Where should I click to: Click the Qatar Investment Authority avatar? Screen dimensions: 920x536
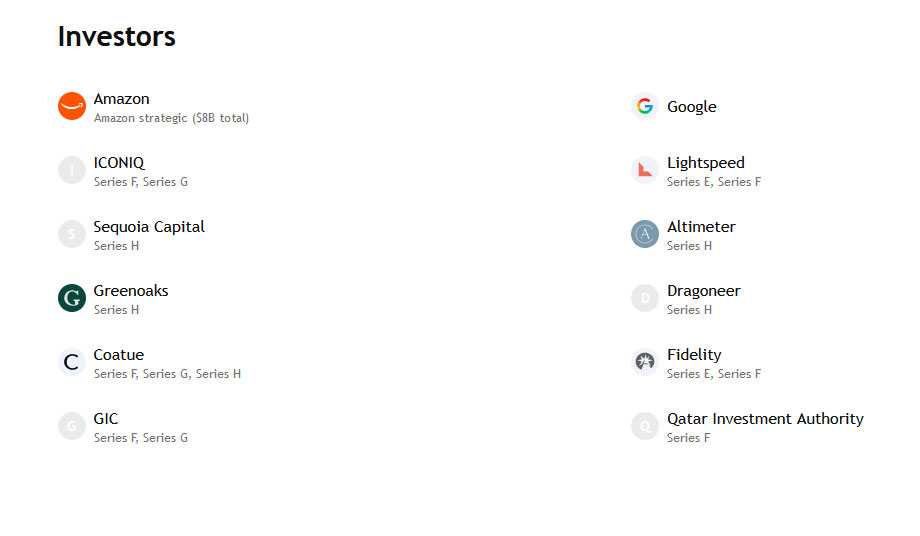coord(645,426)
